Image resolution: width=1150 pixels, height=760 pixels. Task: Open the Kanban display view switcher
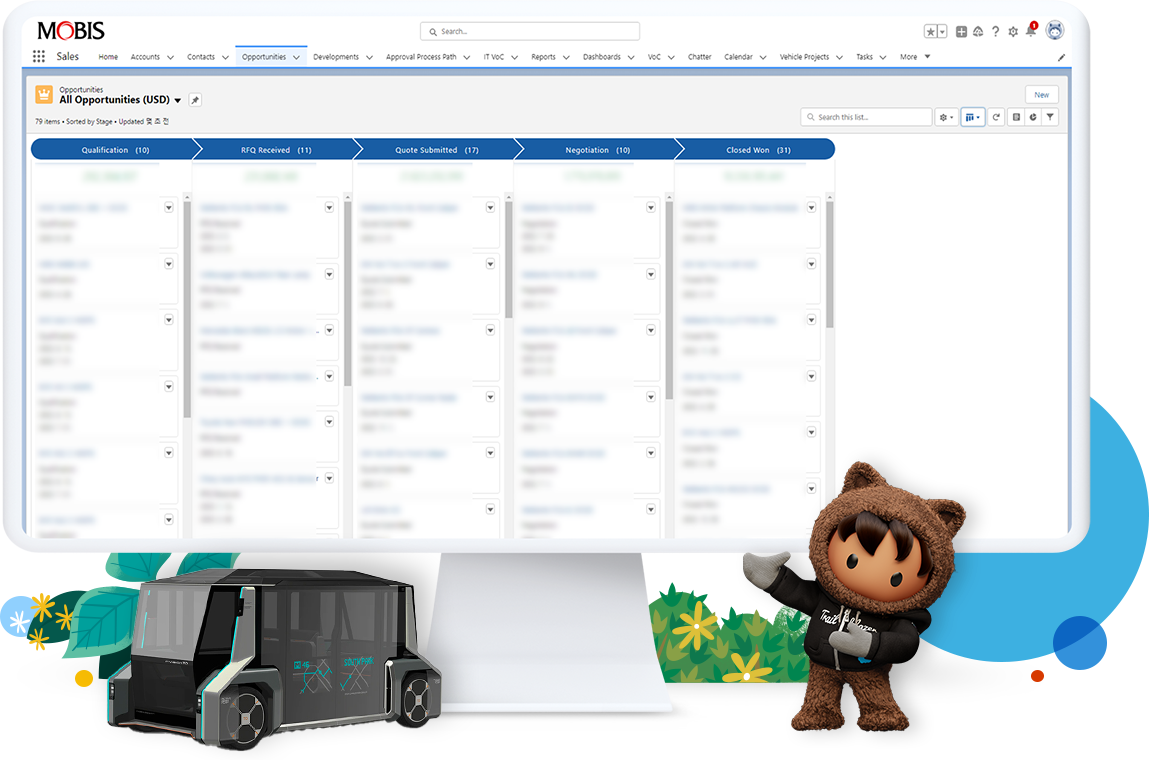point(972,117)
